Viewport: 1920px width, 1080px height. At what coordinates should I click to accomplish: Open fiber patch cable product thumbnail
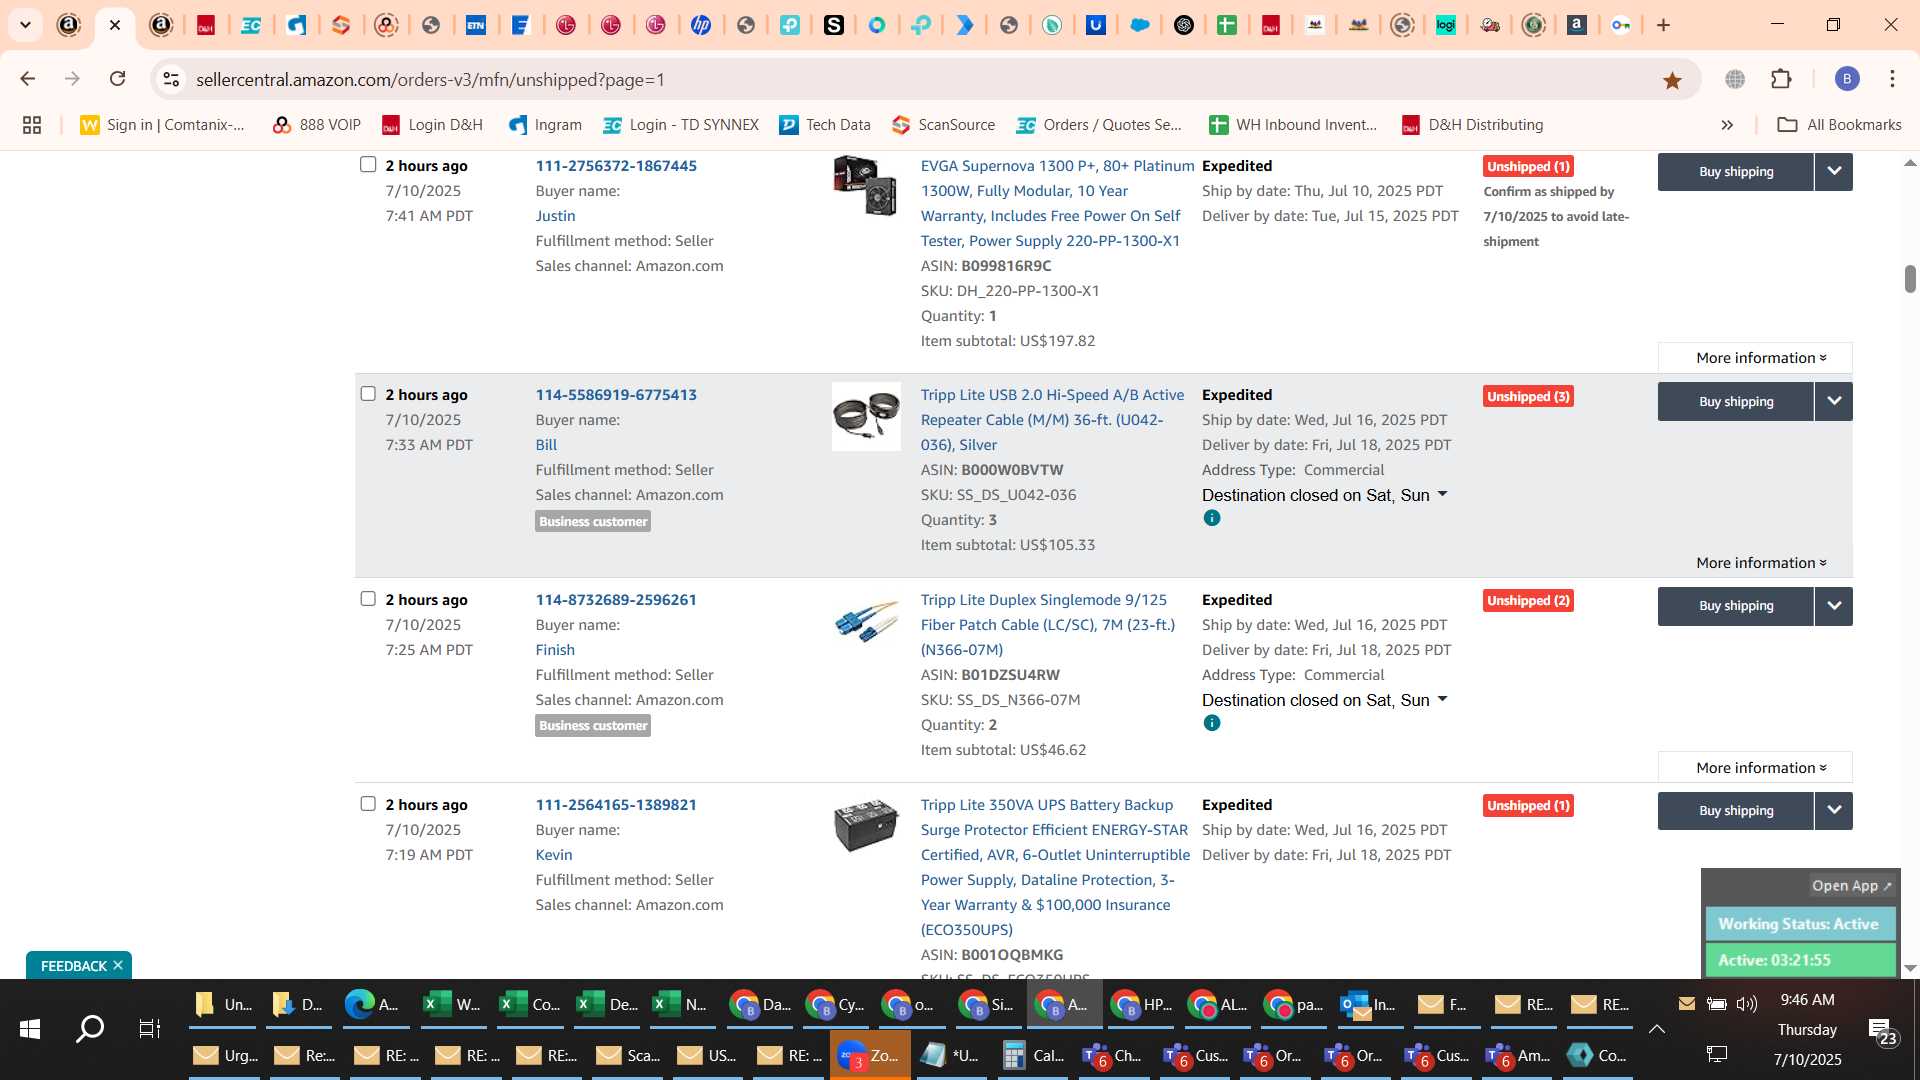pyautogui.click(x=866, y=622)
